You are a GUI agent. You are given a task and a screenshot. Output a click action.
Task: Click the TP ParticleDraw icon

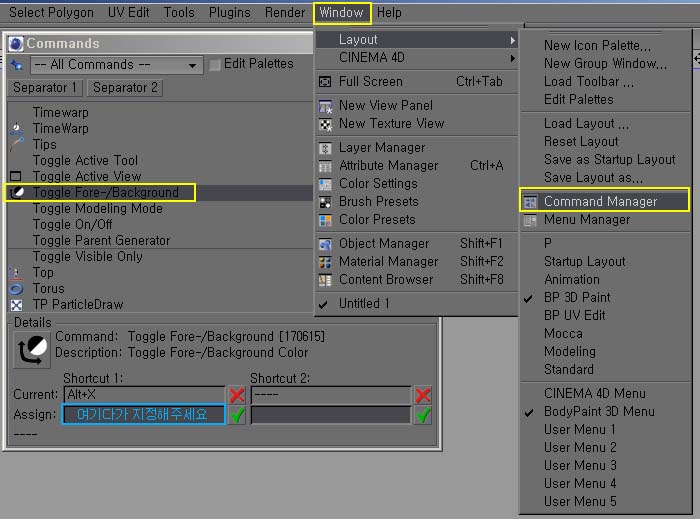[16, 305]
